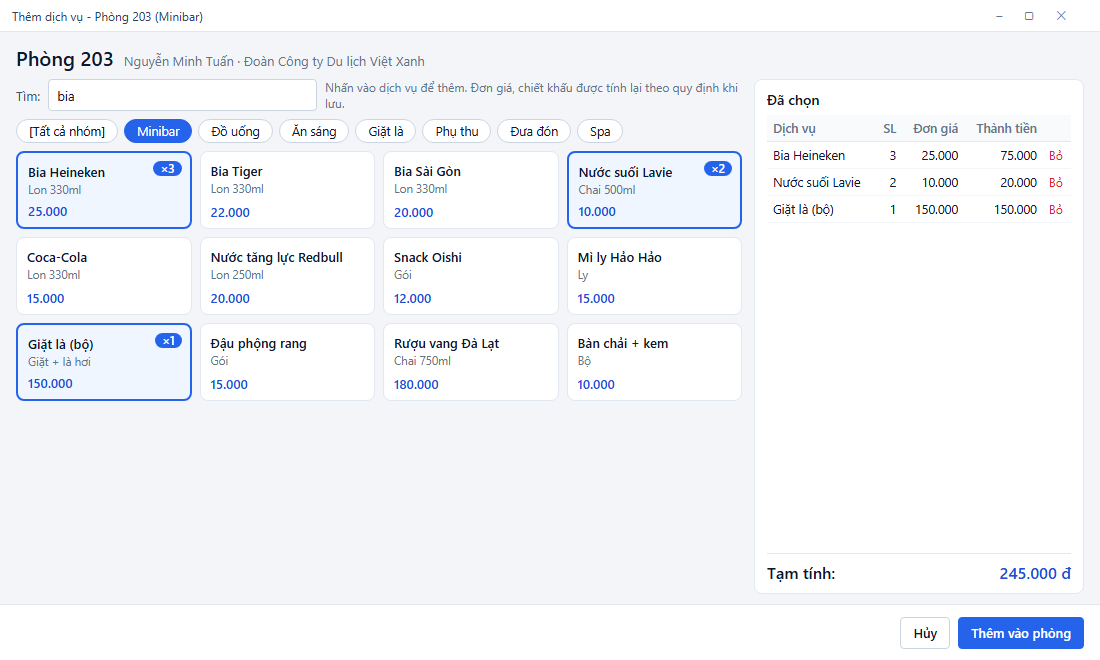This screenshot has width=1100, height=660.
Task: Choose the Đưa đón category
Action: click(534, 131)
